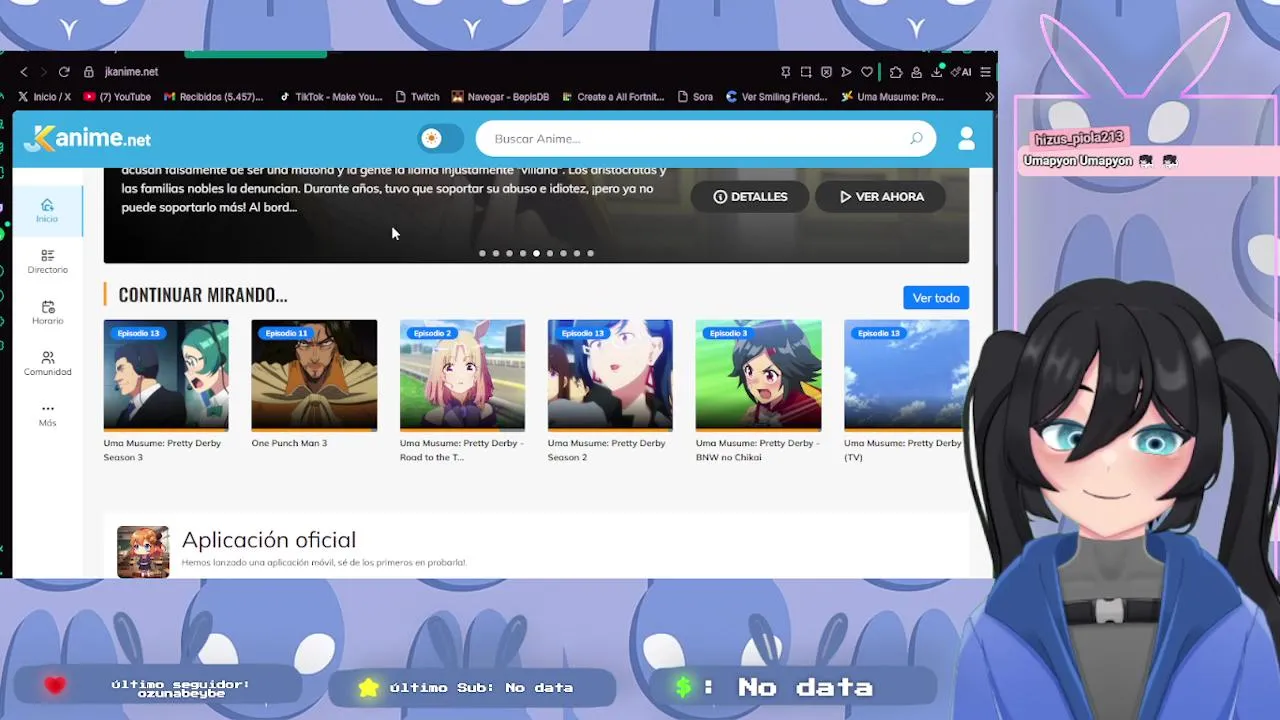
Task: Open the Twitch bookmark
Action: pos(418,97)
